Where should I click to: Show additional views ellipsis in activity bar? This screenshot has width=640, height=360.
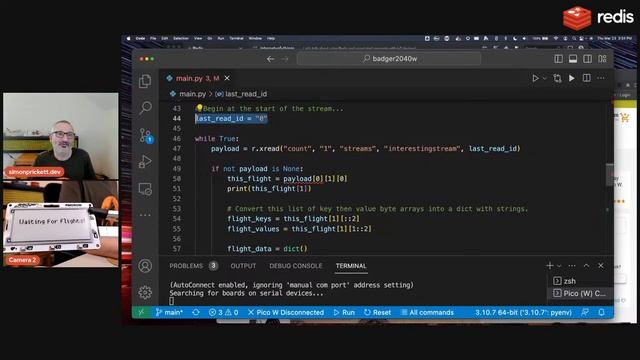pyautogui.click(x=145, y=215)
